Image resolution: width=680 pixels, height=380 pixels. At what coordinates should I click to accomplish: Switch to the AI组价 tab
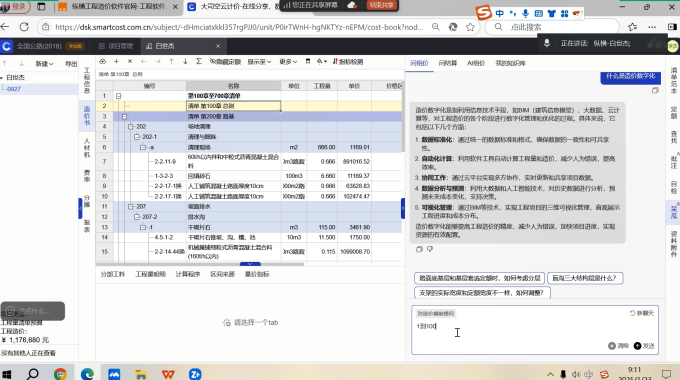(x=476, y=63)
